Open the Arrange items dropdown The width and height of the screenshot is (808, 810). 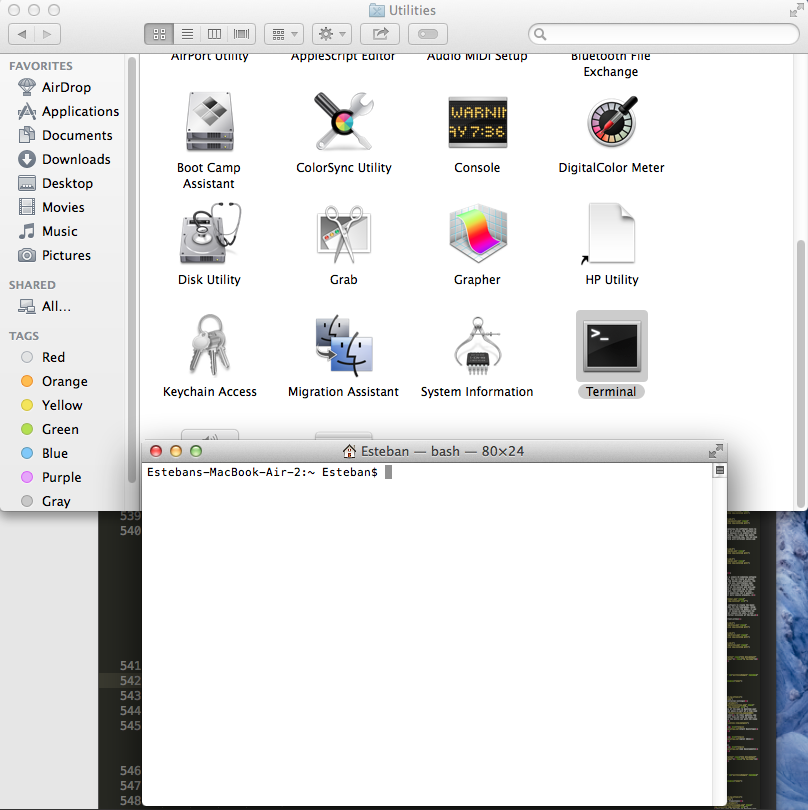point(284,34)
